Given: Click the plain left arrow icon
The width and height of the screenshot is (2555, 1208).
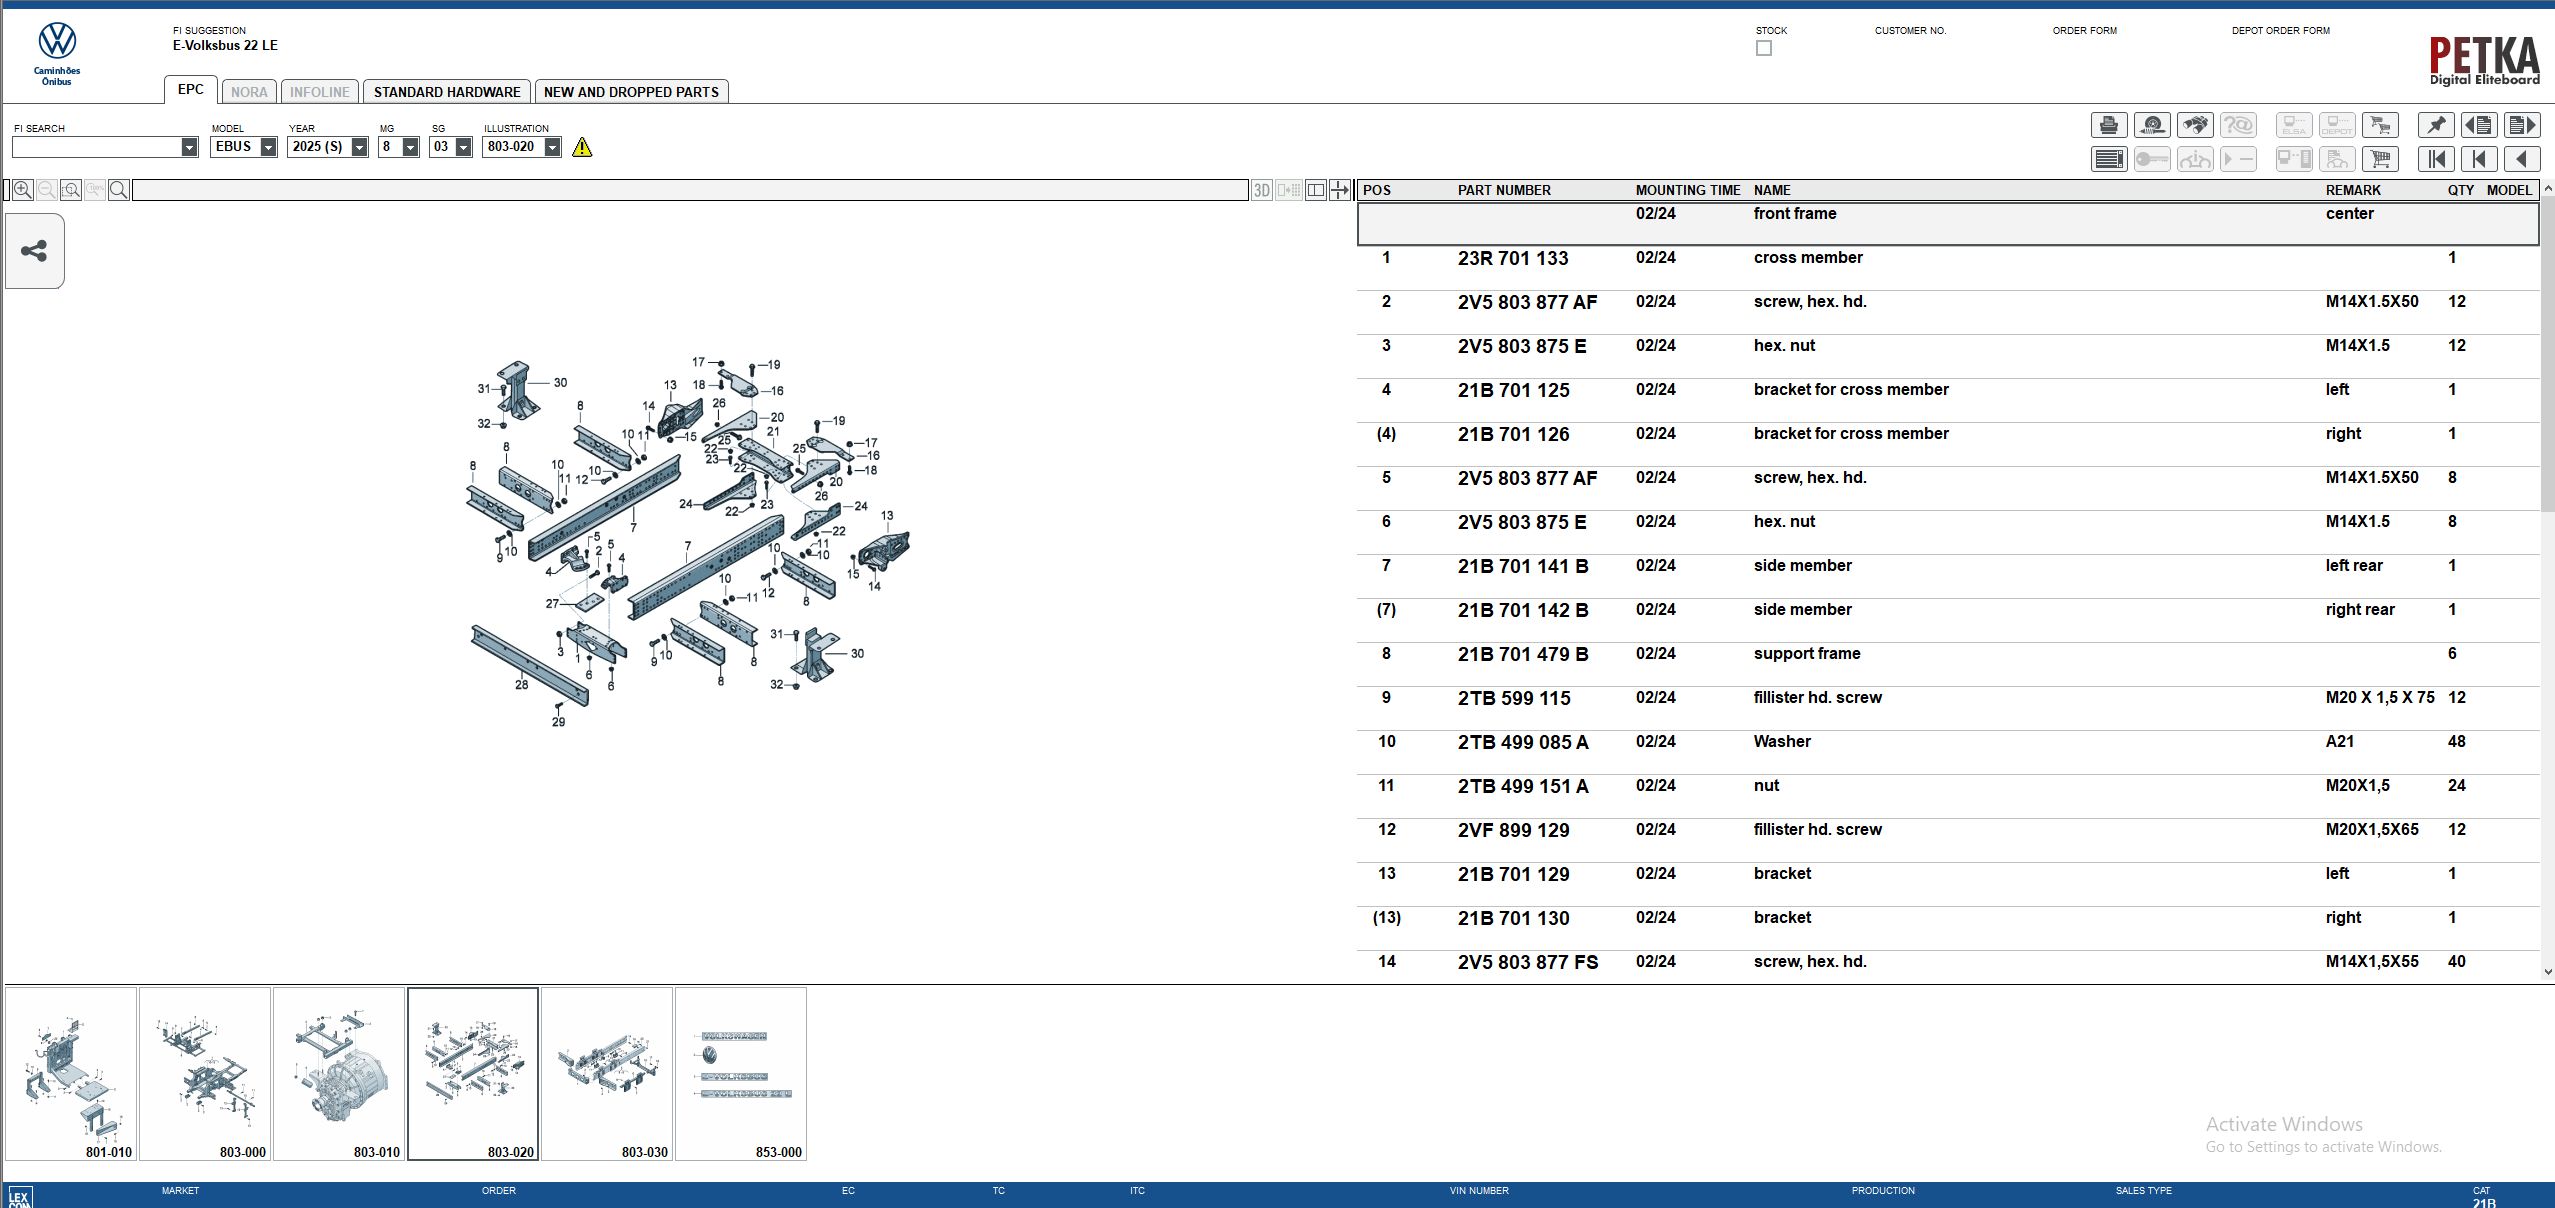Looking at the screenshot, I should 2522,159.
